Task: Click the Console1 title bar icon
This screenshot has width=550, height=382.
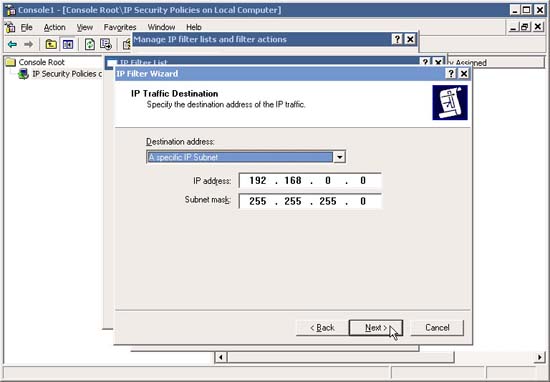Action: point(11,10)
